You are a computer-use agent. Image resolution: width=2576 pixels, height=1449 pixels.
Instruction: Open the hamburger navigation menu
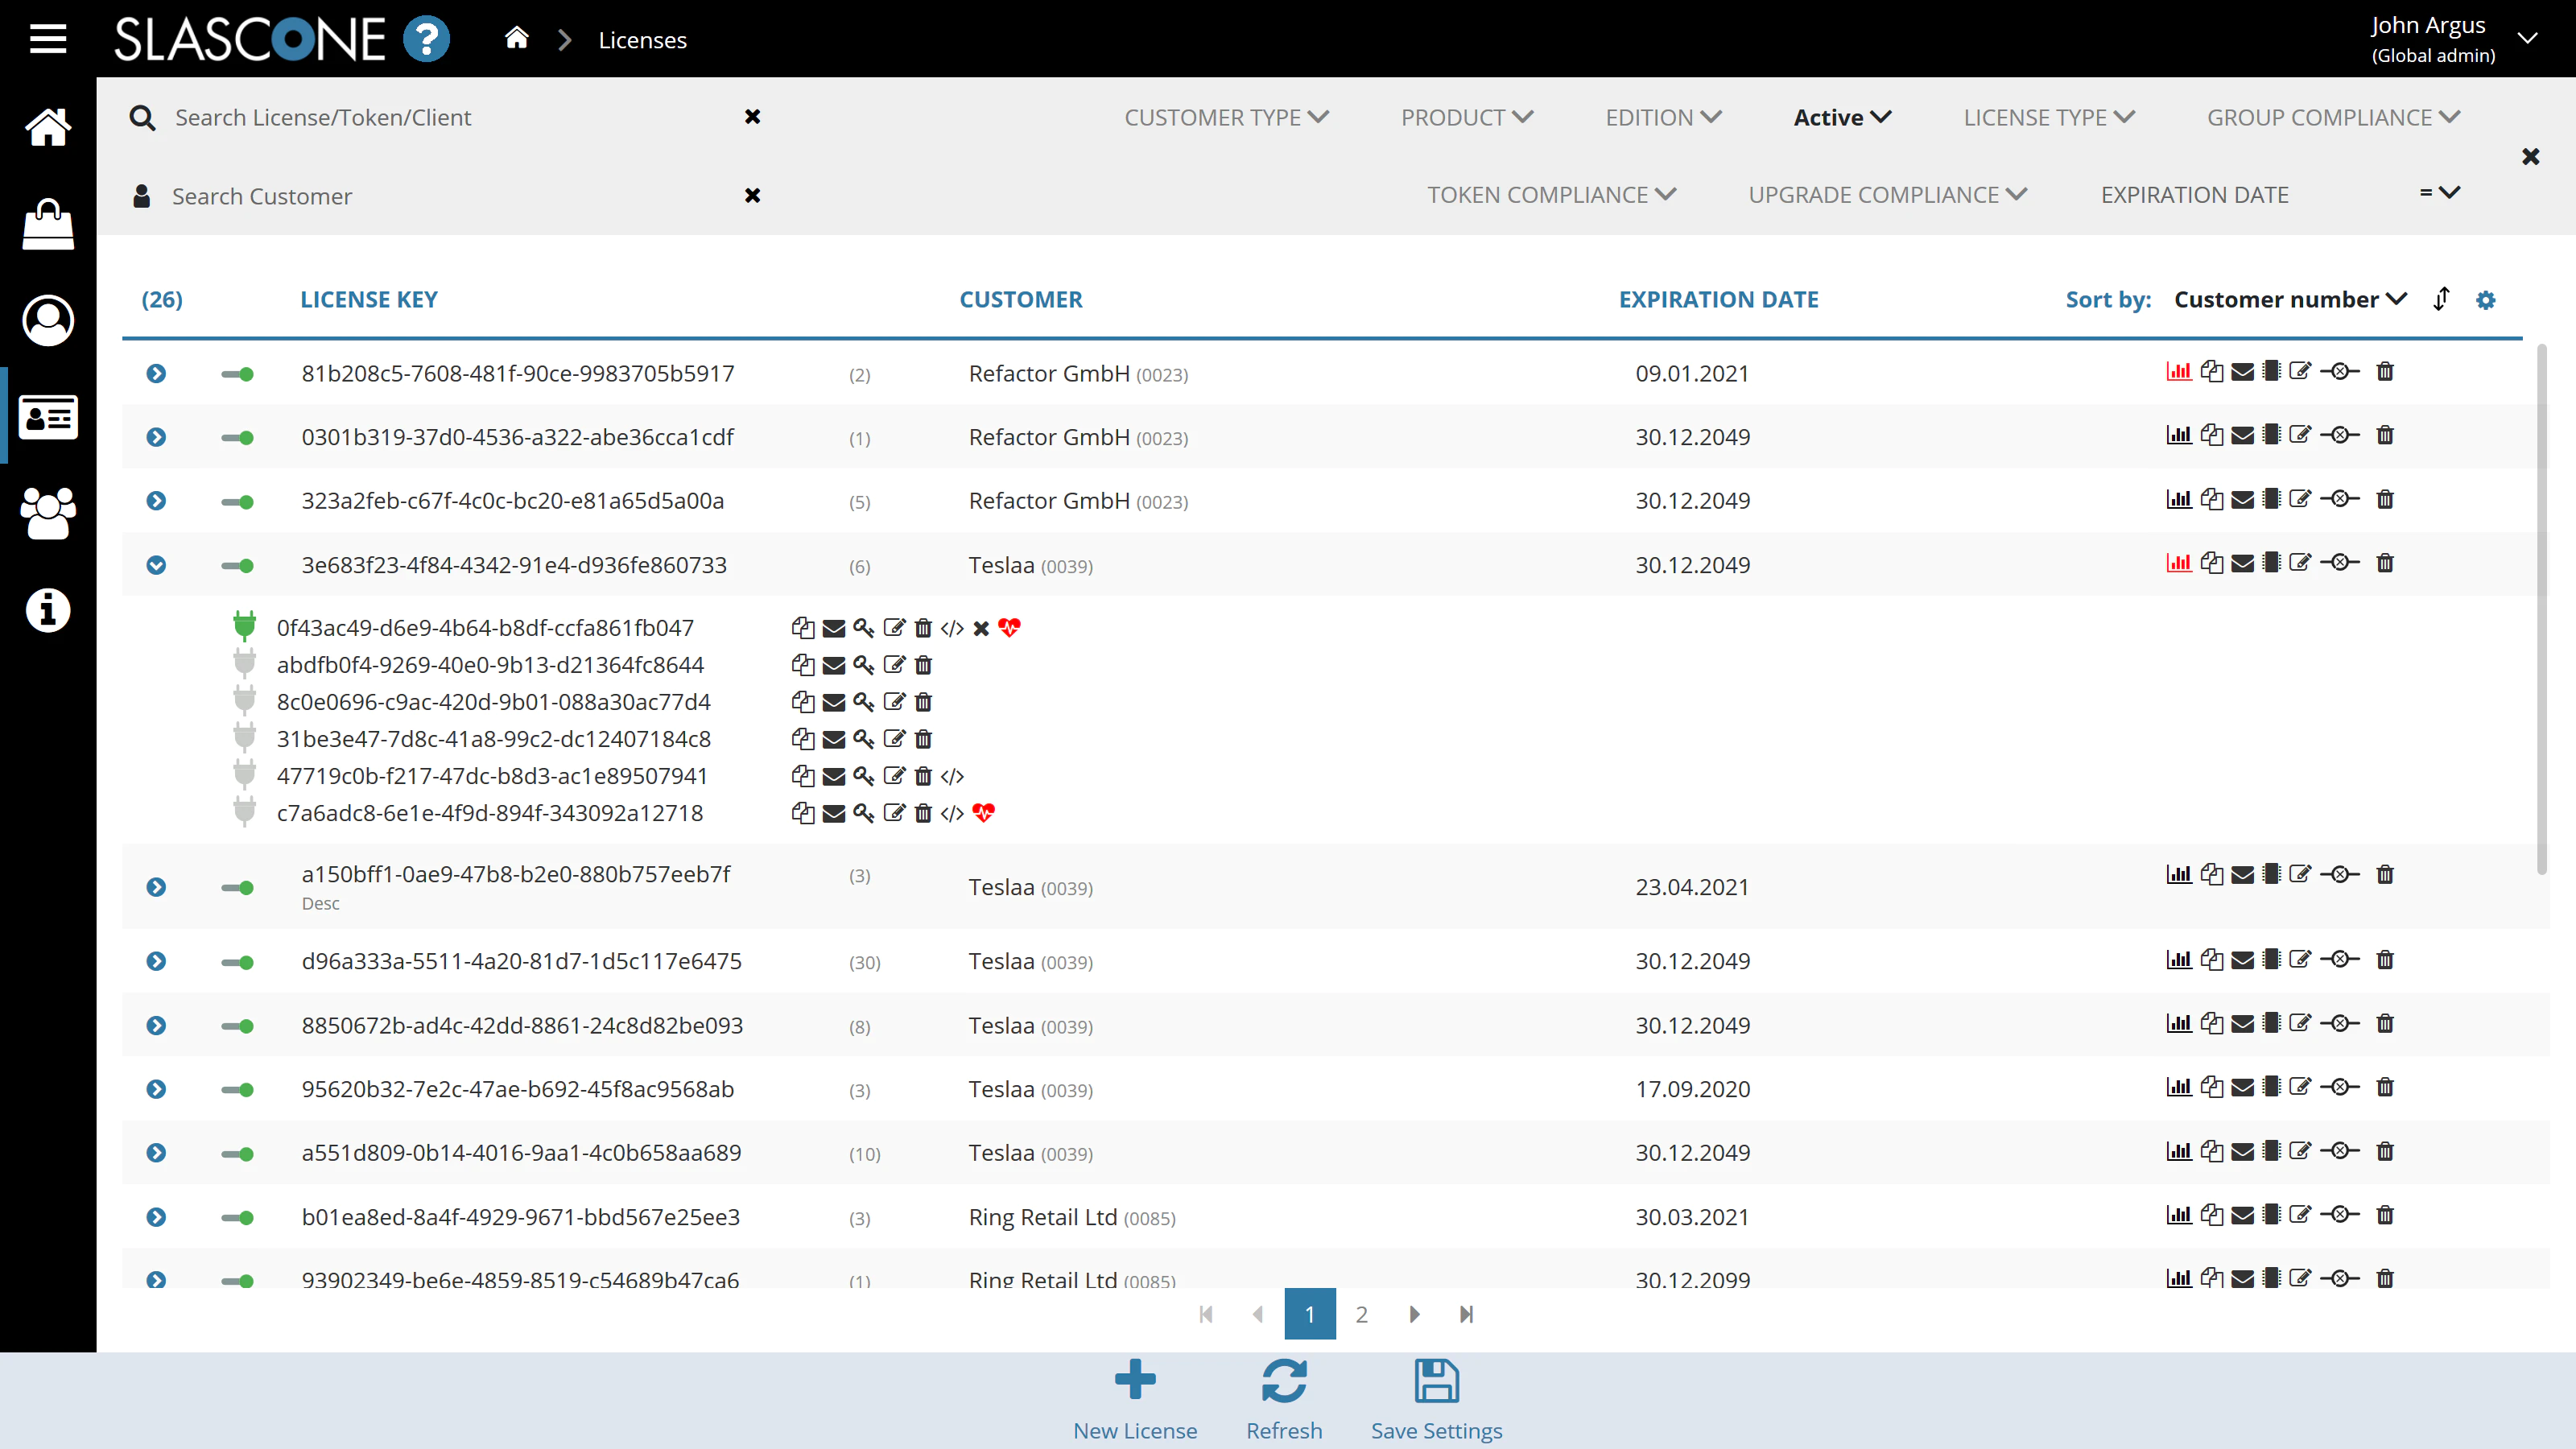click(47, 39)
